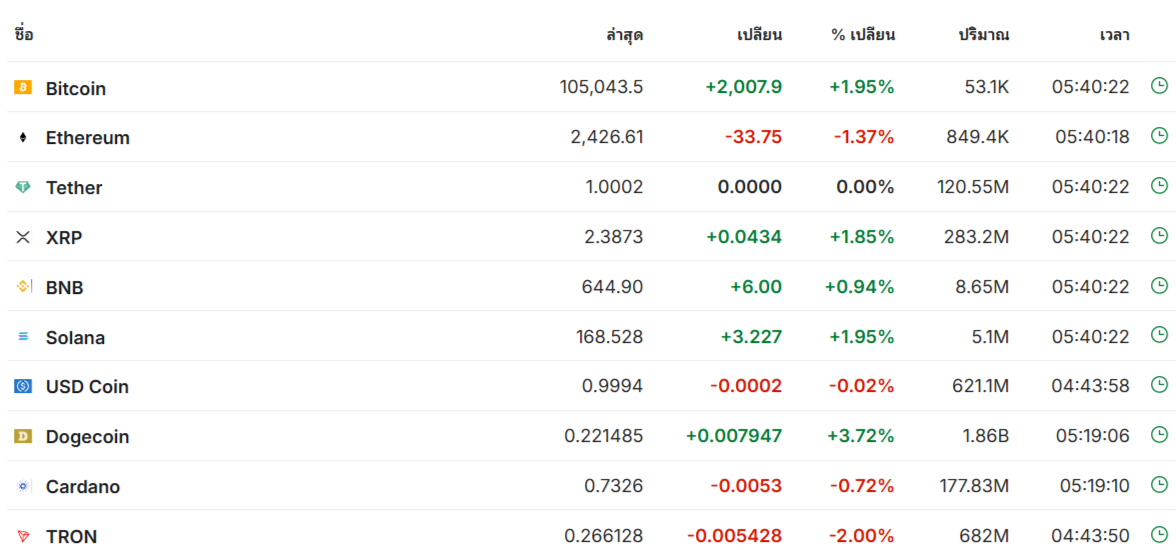The image size is (1176, 550).
Task: Sort by the เปลี่ยน column header
Action: 760,35
